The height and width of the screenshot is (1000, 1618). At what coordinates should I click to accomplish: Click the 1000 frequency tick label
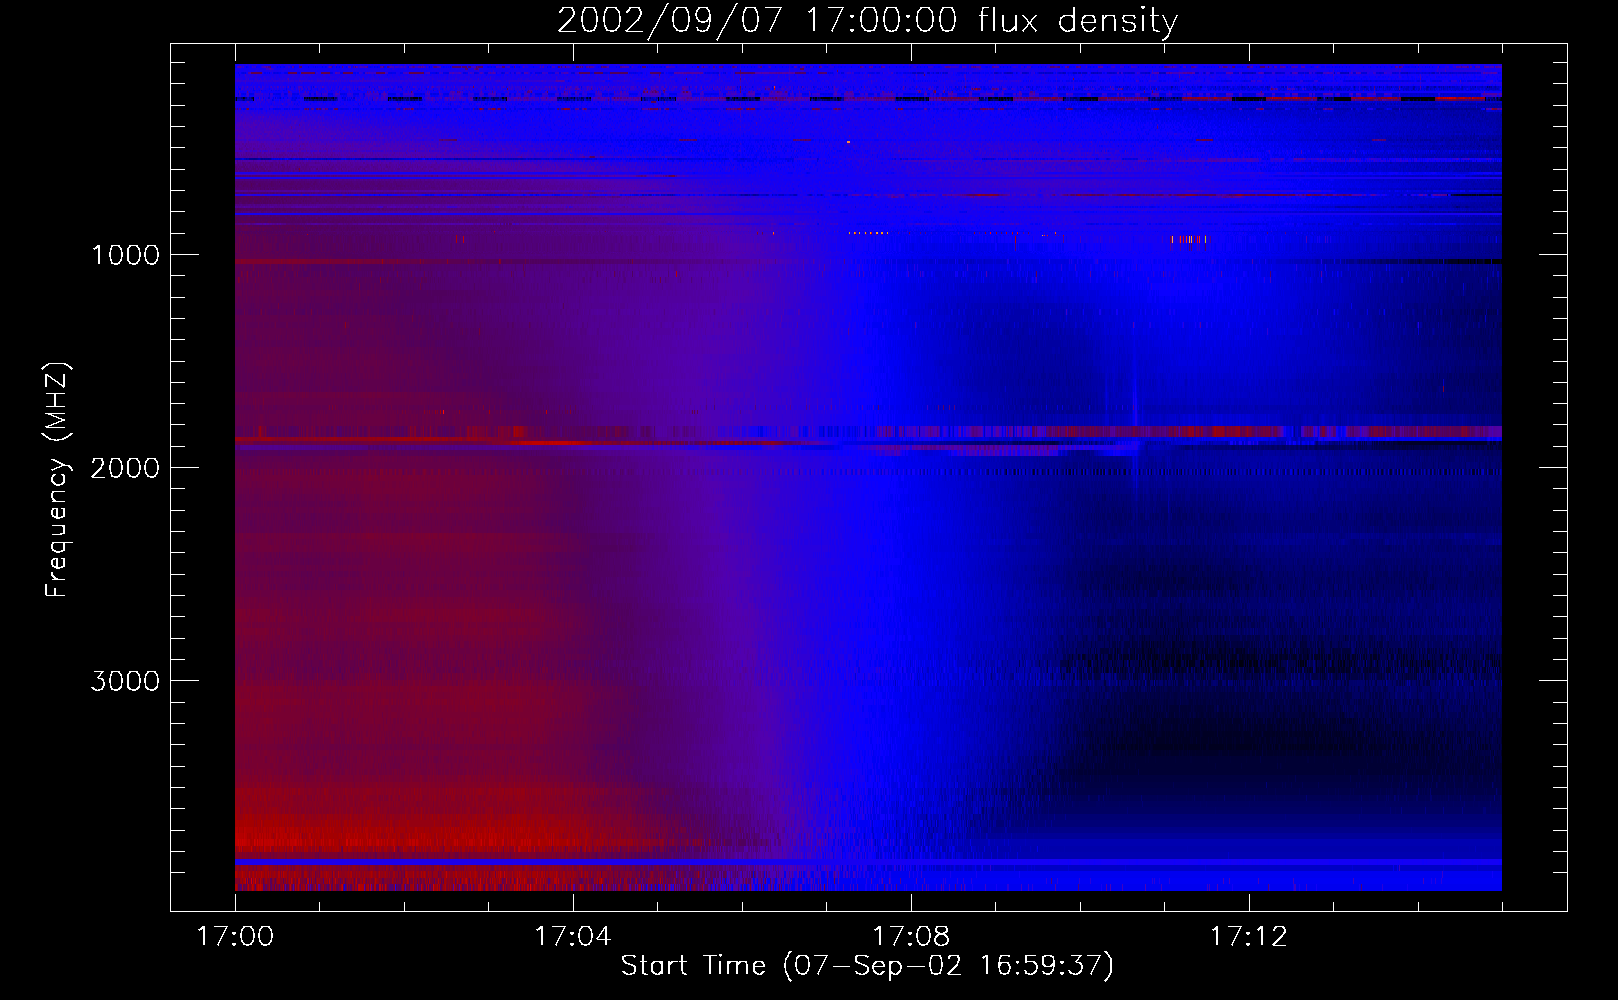[125, 255]
